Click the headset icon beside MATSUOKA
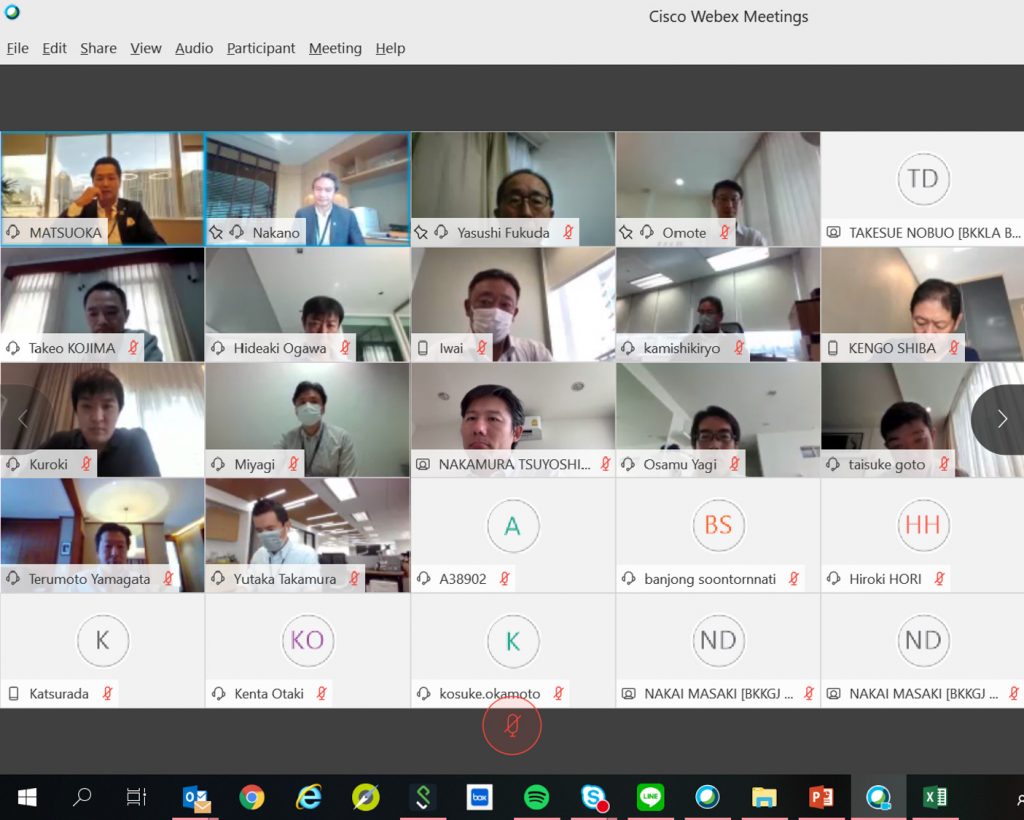1024x820 pixels. click(14, 232)
